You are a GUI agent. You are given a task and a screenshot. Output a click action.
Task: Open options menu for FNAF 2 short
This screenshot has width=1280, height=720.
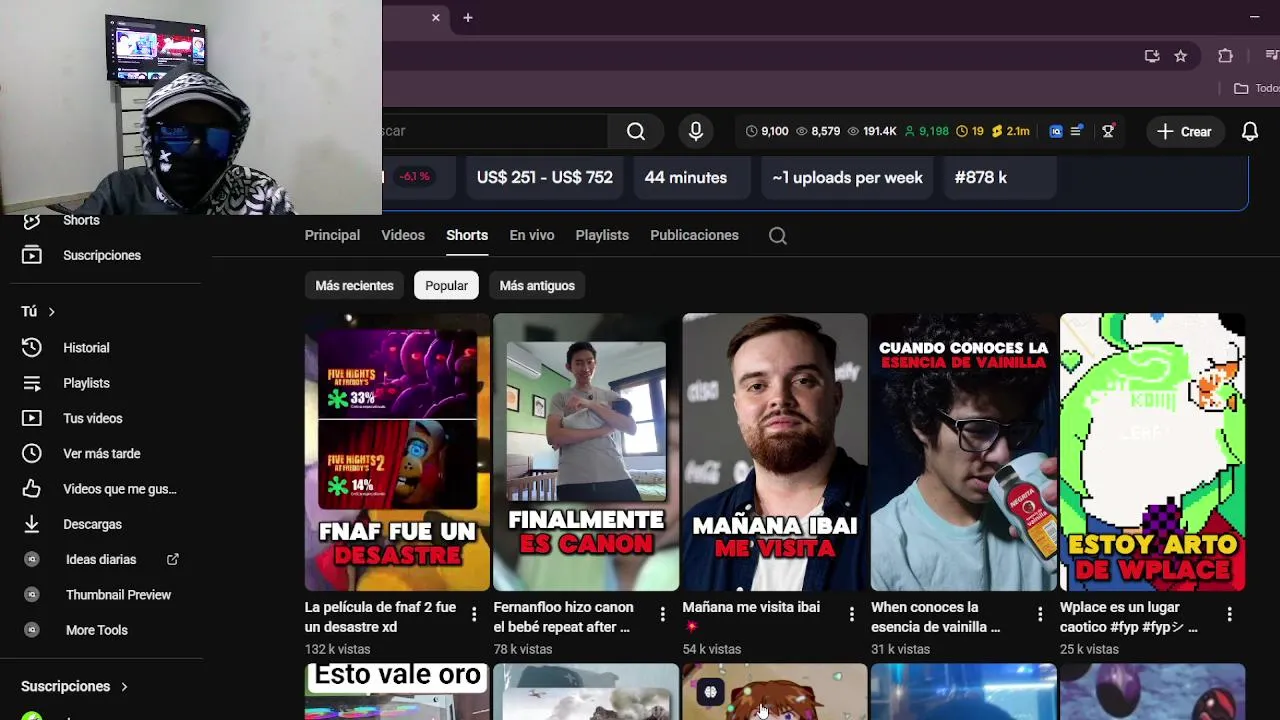tap(474, 614)
